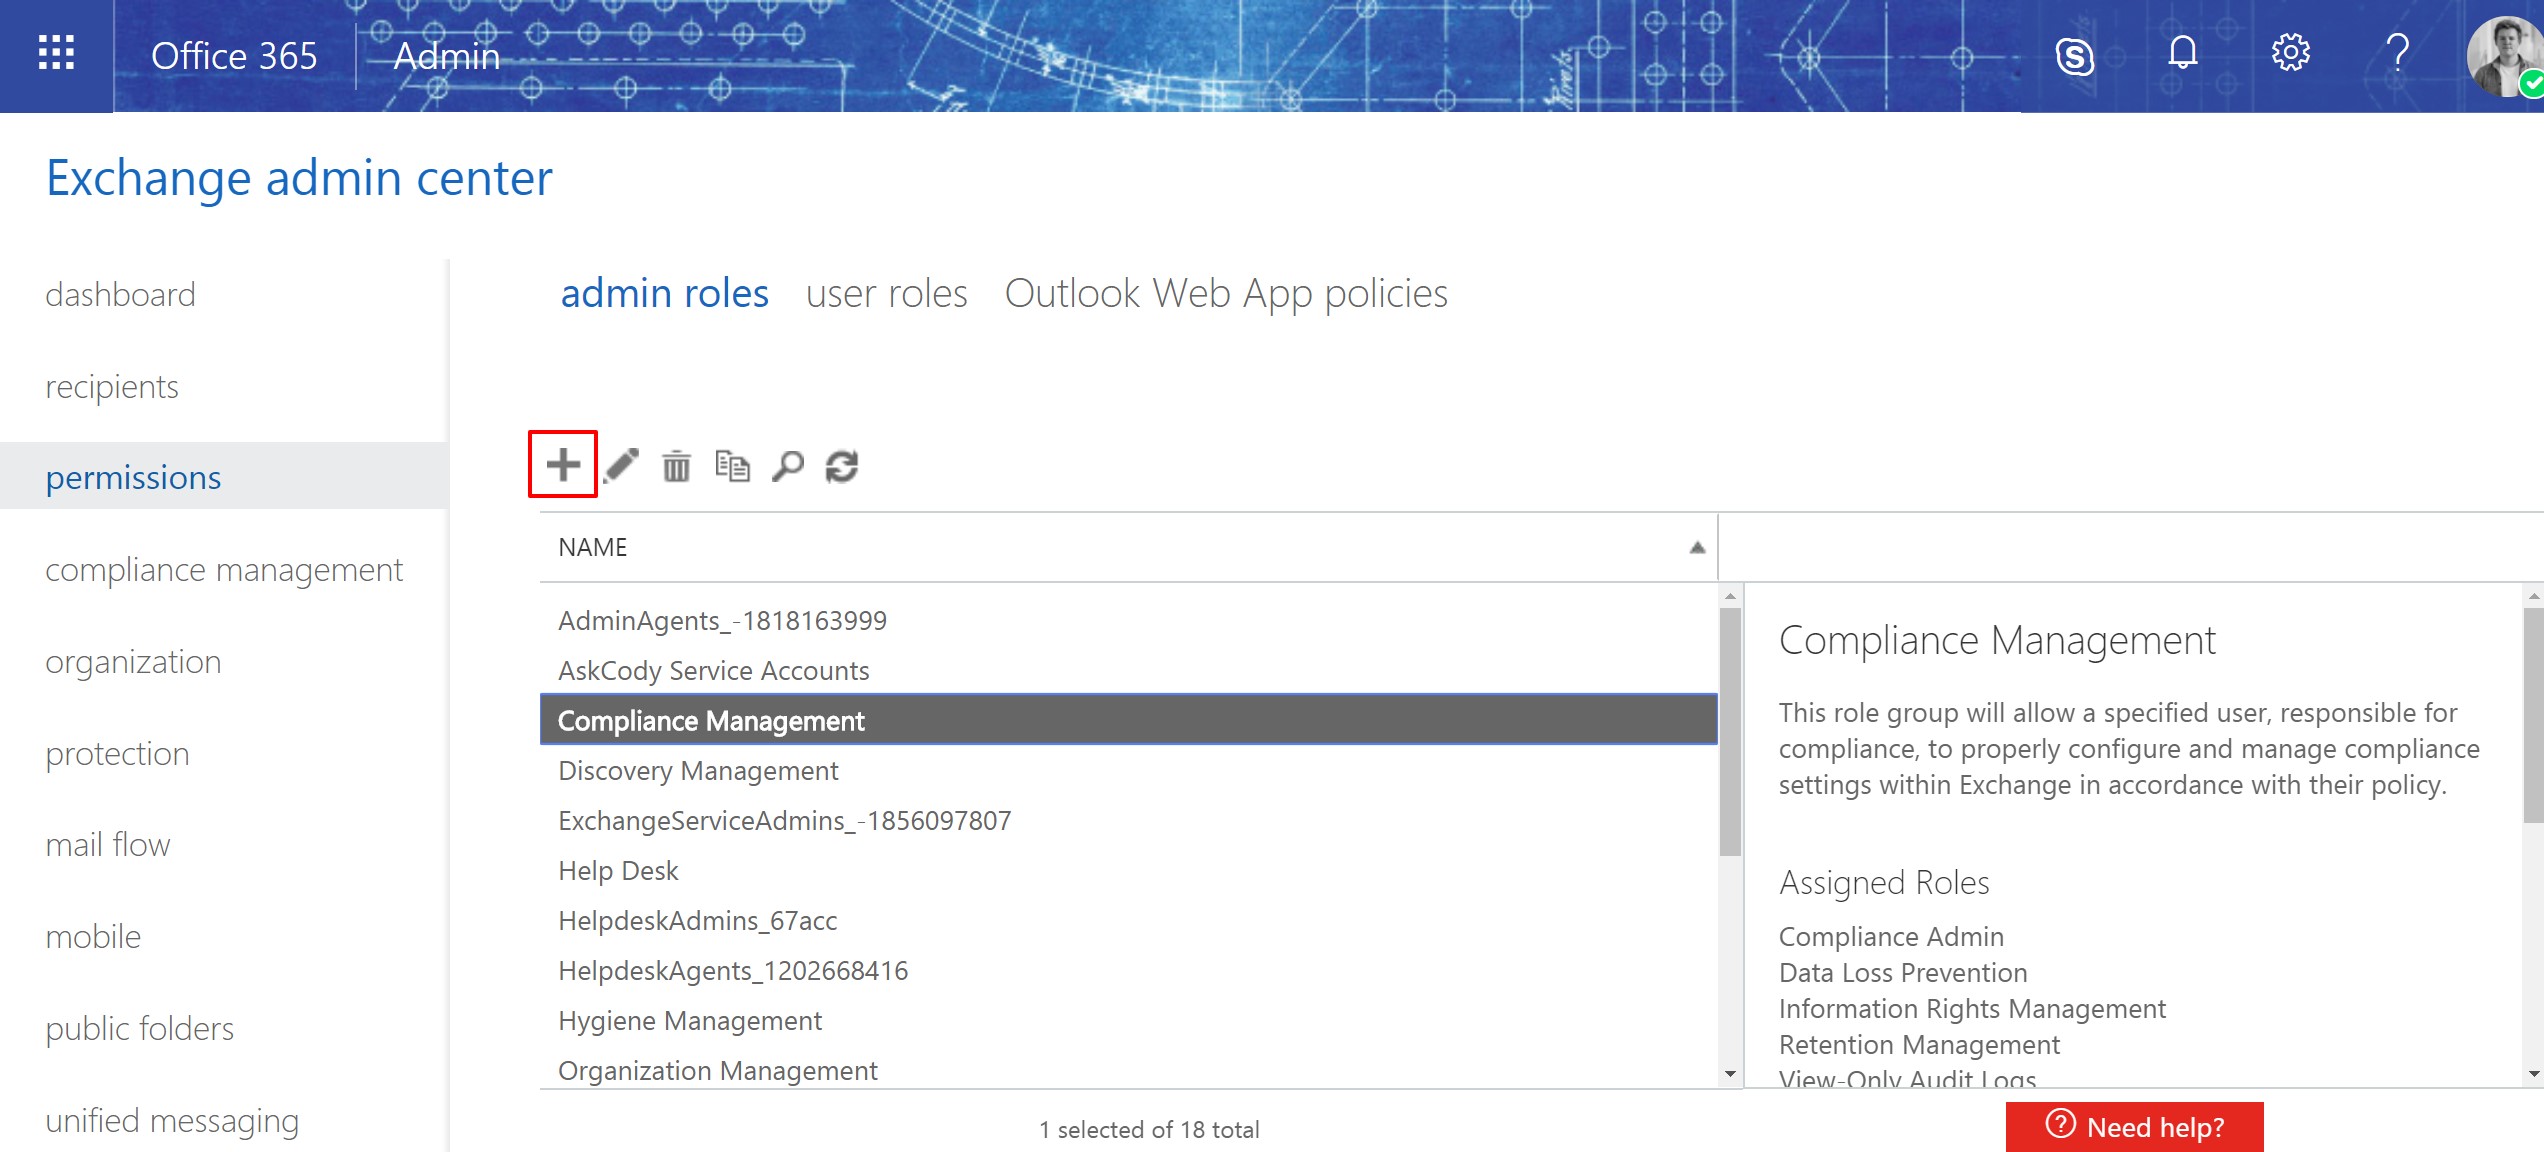Sort list by NAME column arrow
This screenshot has width=2544, height=1152.
1697,547
